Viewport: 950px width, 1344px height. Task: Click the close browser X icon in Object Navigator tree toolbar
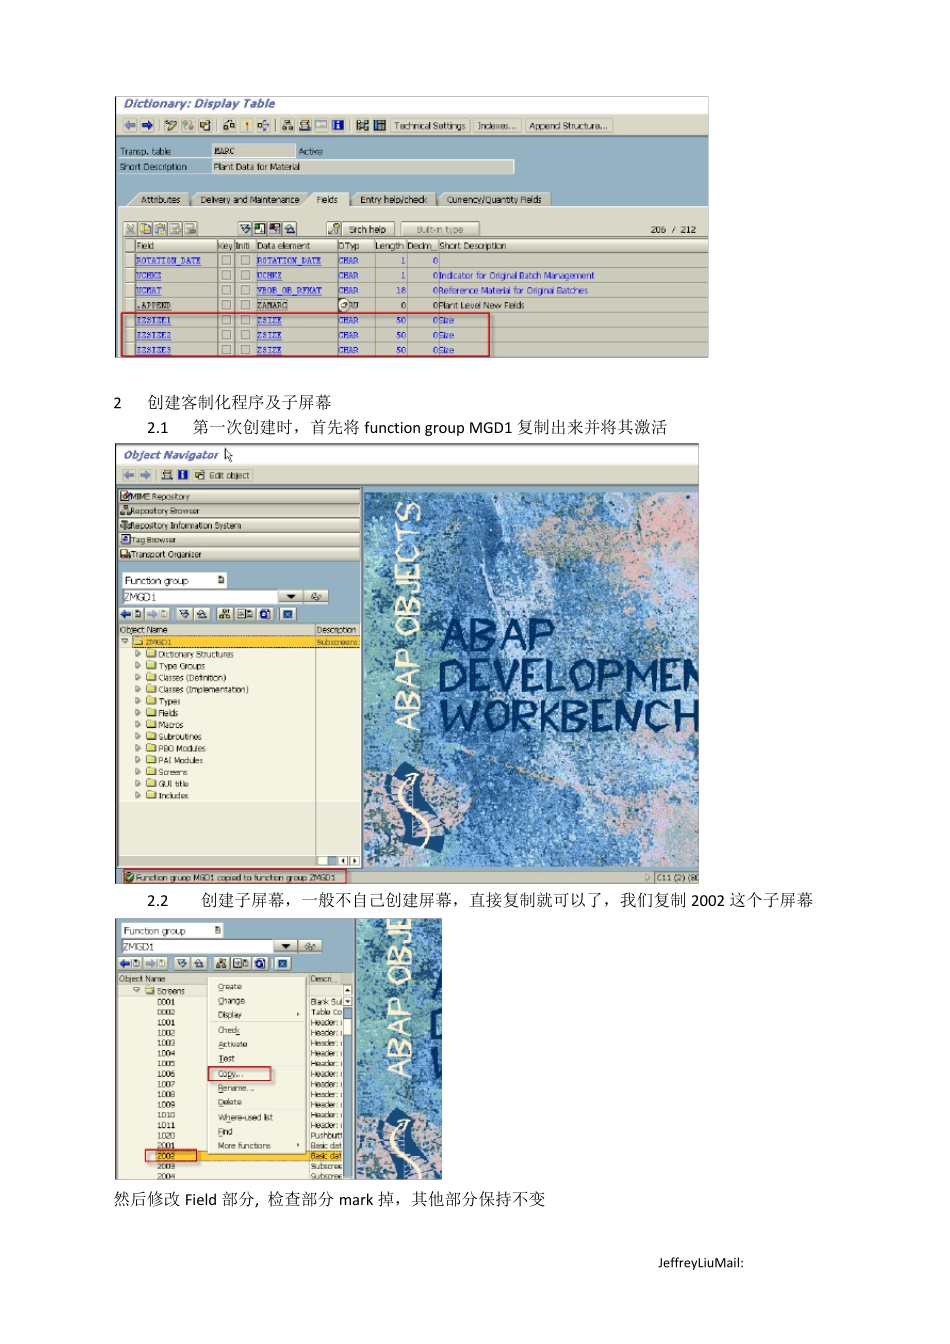coord(287,614)
